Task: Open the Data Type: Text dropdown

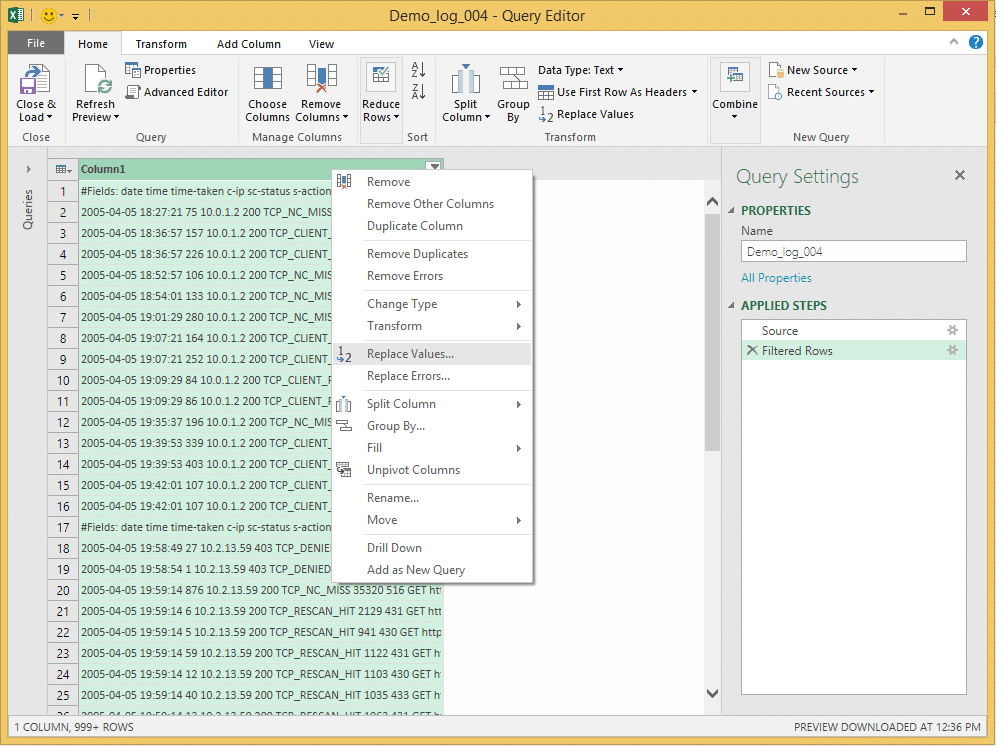Action: coord(581,70)
